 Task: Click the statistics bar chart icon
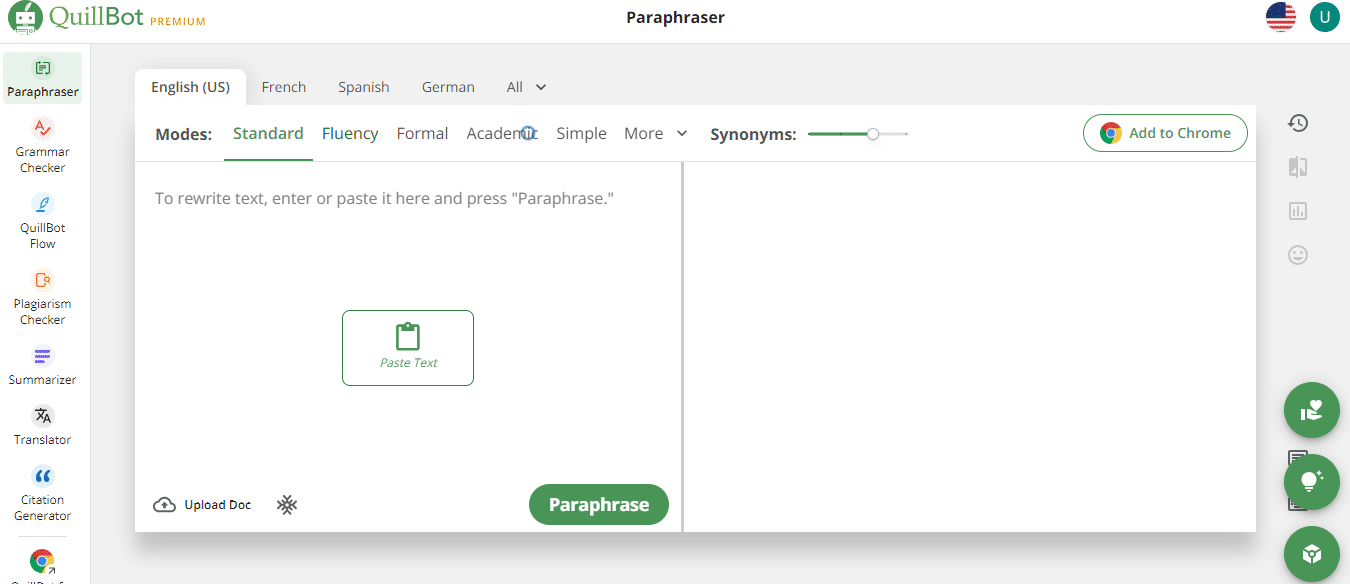[1298, 211]
